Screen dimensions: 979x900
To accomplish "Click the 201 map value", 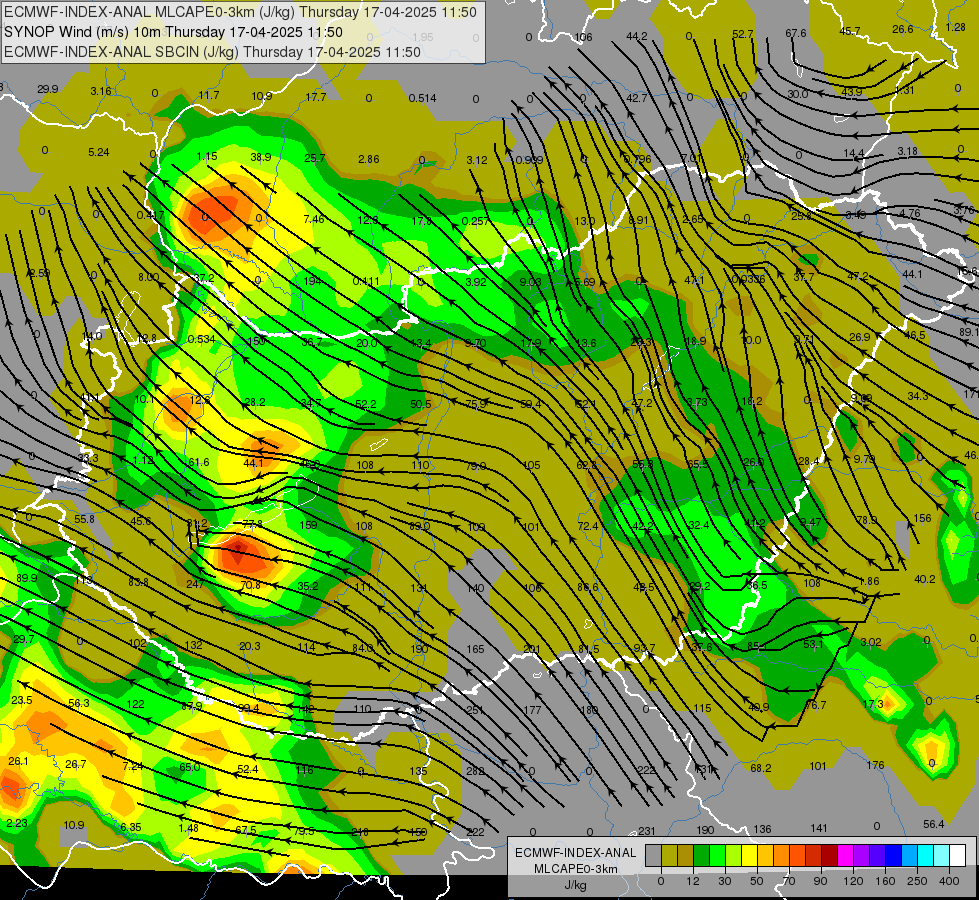I will pos(531,650).
